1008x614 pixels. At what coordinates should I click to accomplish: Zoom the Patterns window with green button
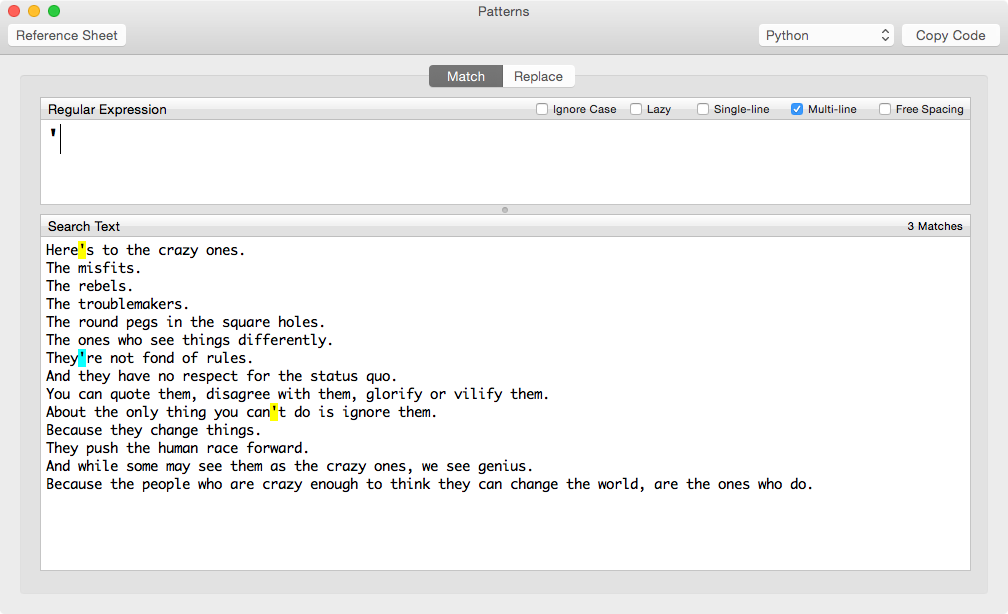(x=54, y=11)
